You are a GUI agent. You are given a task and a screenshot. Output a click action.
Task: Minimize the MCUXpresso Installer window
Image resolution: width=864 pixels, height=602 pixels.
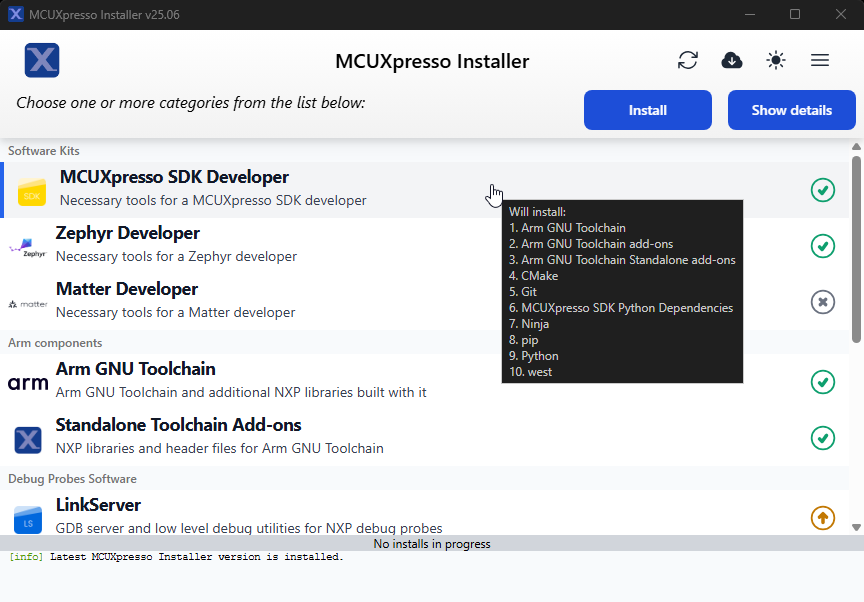coord(749,14)
